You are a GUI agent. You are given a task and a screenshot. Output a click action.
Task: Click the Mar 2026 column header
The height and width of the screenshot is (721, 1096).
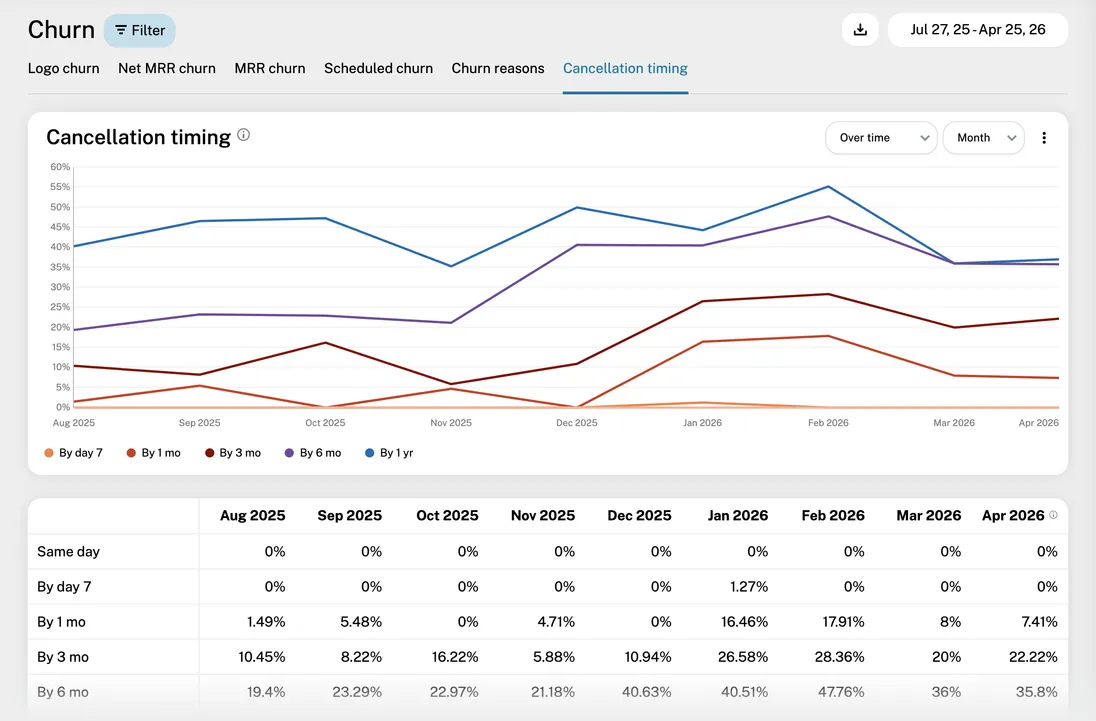coord(928,516)
